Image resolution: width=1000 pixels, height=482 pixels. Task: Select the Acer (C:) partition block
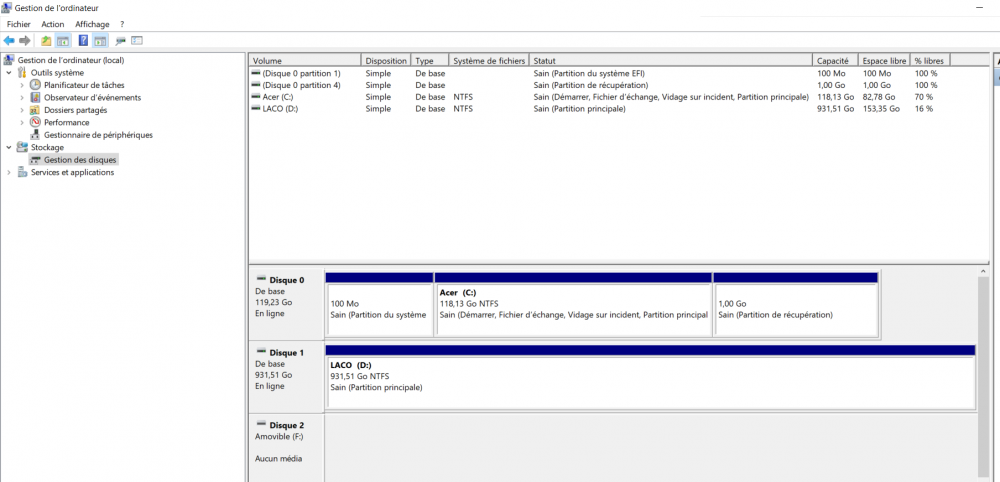click(572, 309)
